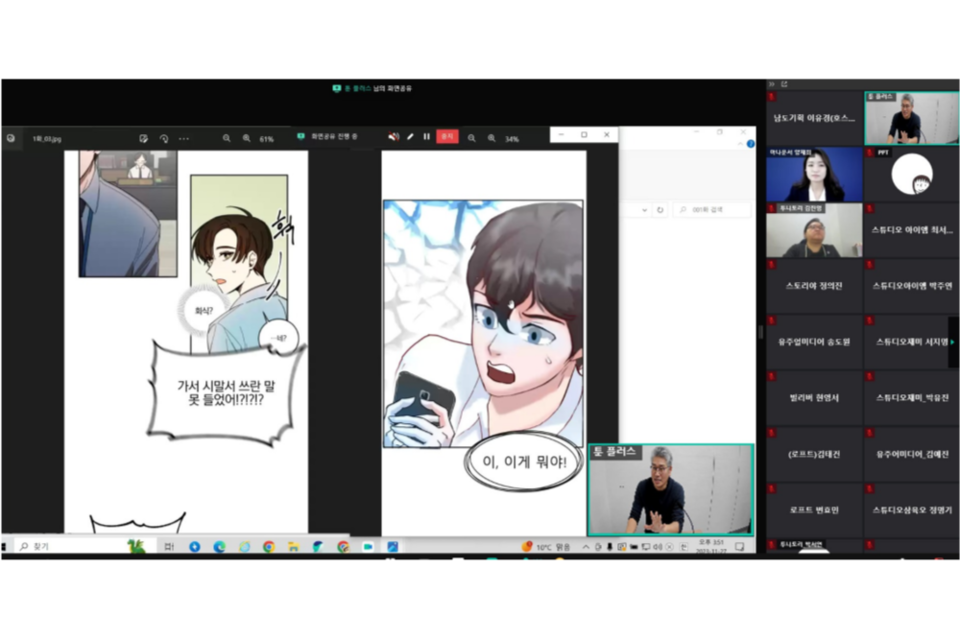
Task: Select the 스토리에 정의진 participant tile
Action: pos(814,286)
